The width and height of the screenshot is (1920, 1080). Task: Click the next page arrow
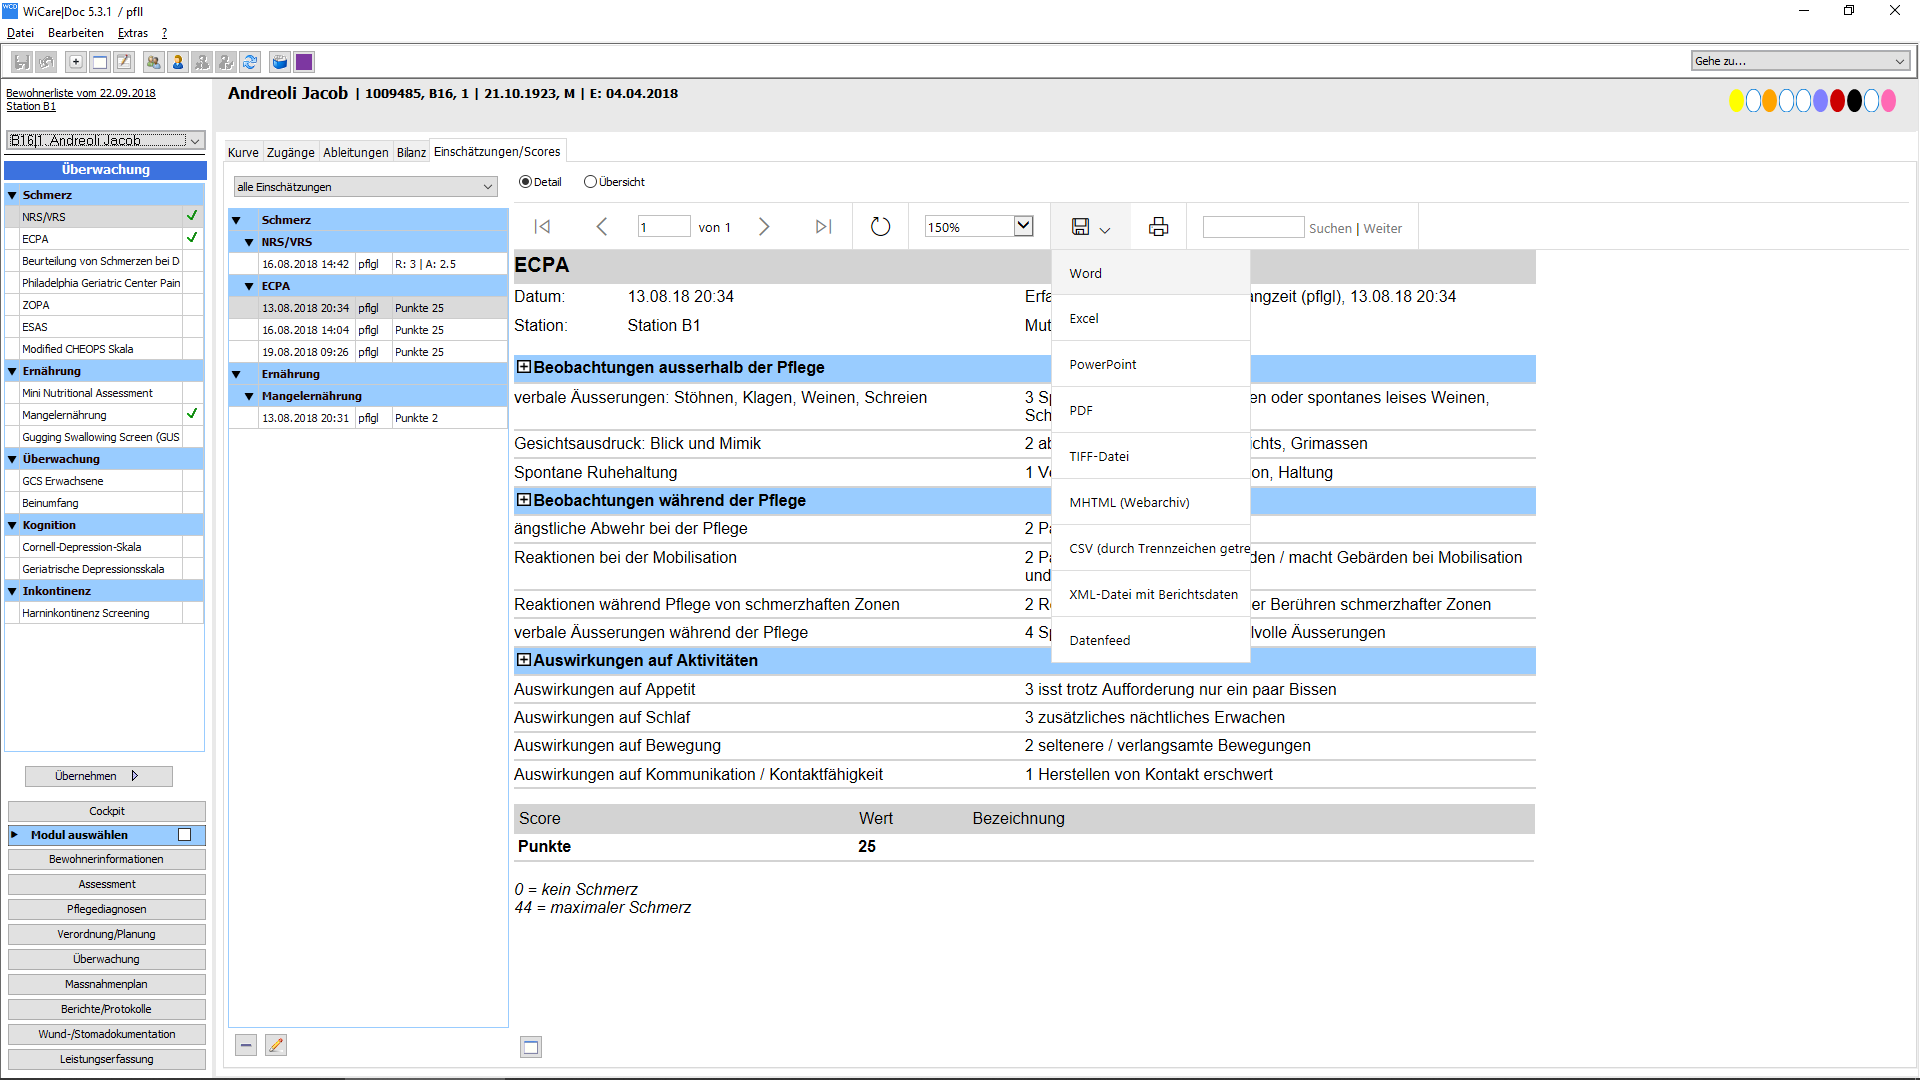coord(764,227)
